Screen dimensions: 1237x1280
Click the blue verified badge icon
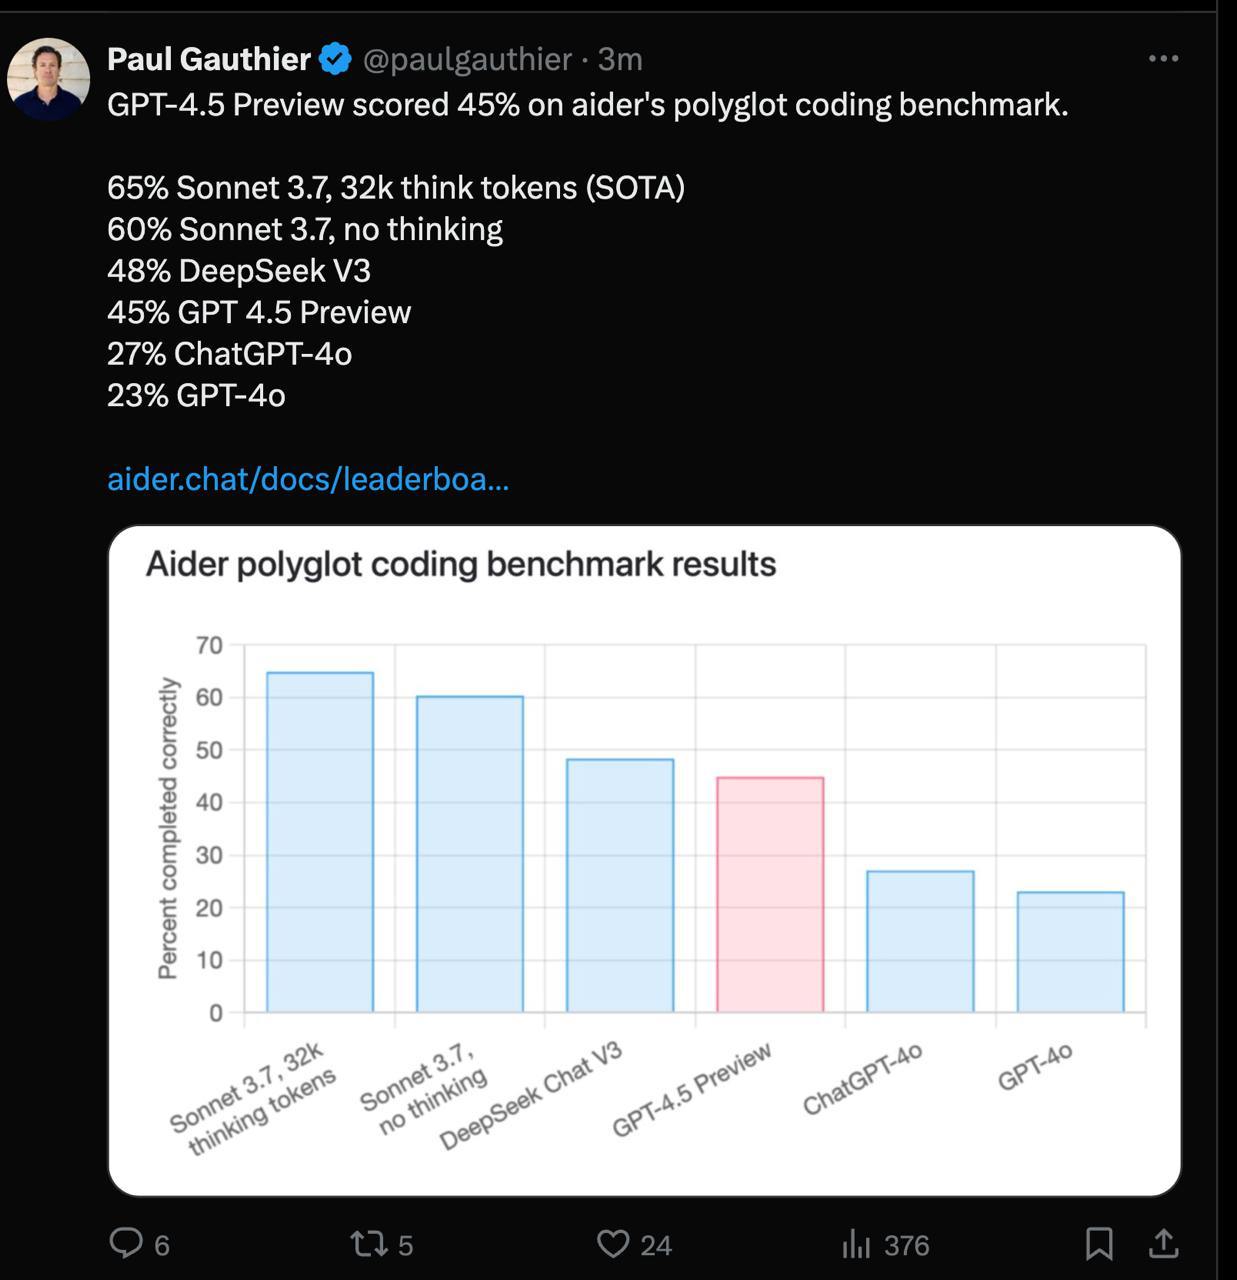click(x=335, y=59)
